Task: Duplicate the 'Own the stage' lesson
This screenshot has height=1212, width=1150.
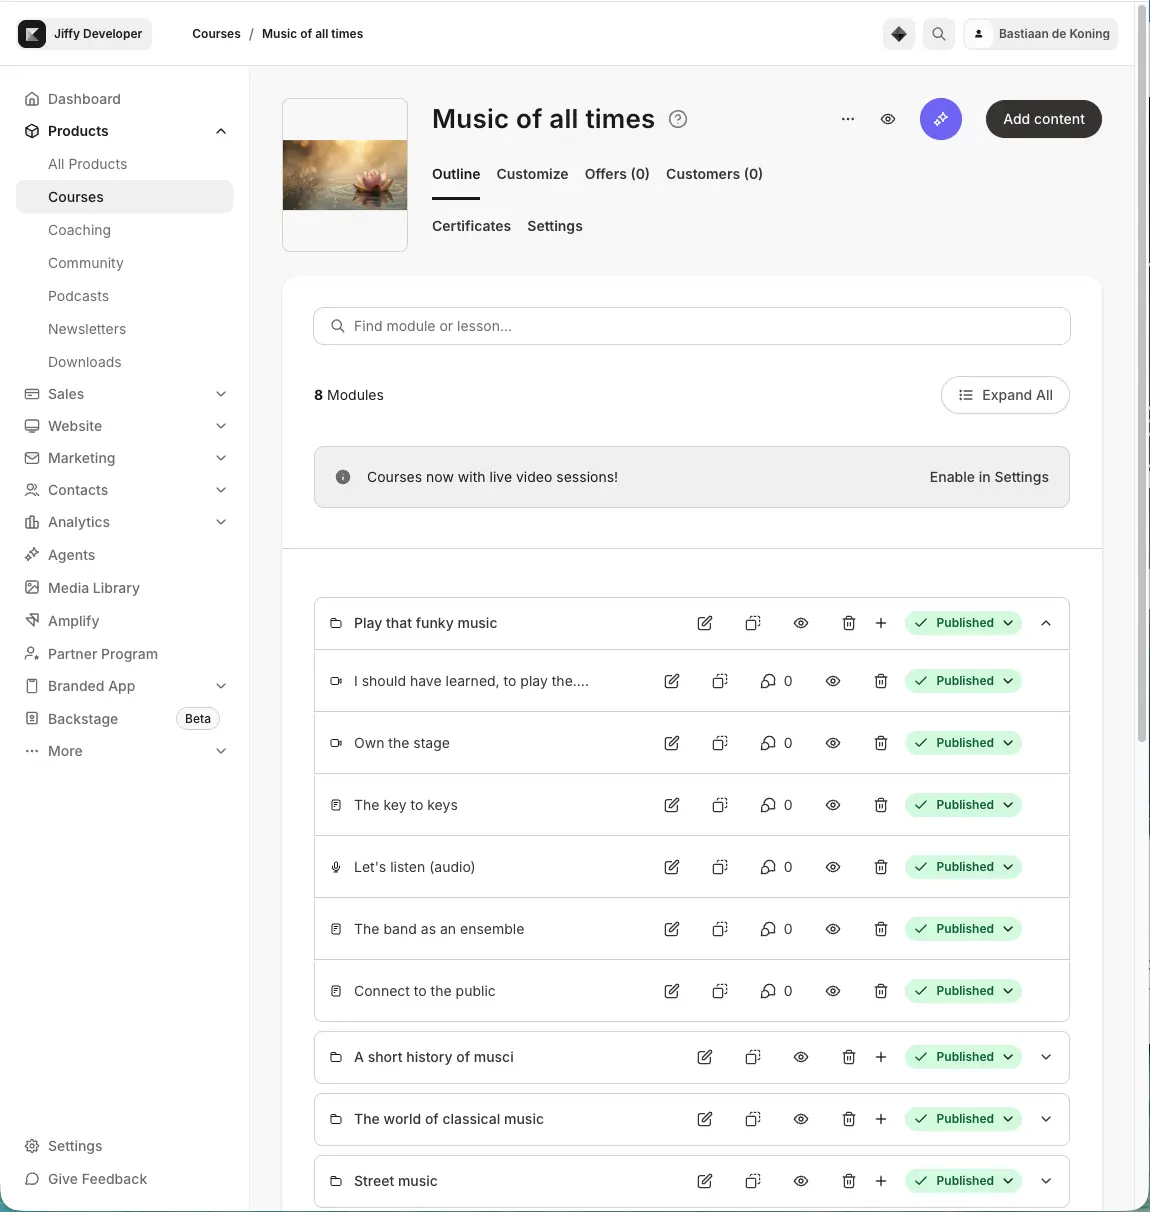Action: pyautogui.click(x=720, y=743)
